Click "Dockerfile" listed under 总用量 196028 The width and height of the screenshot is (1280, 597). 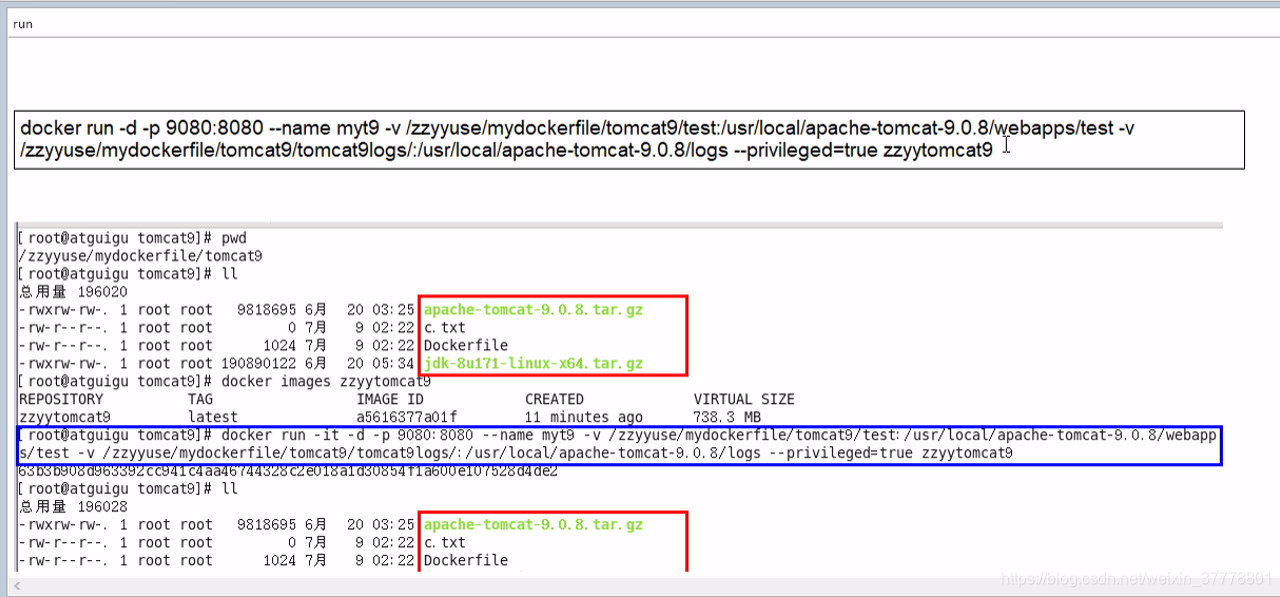(466, 561)
